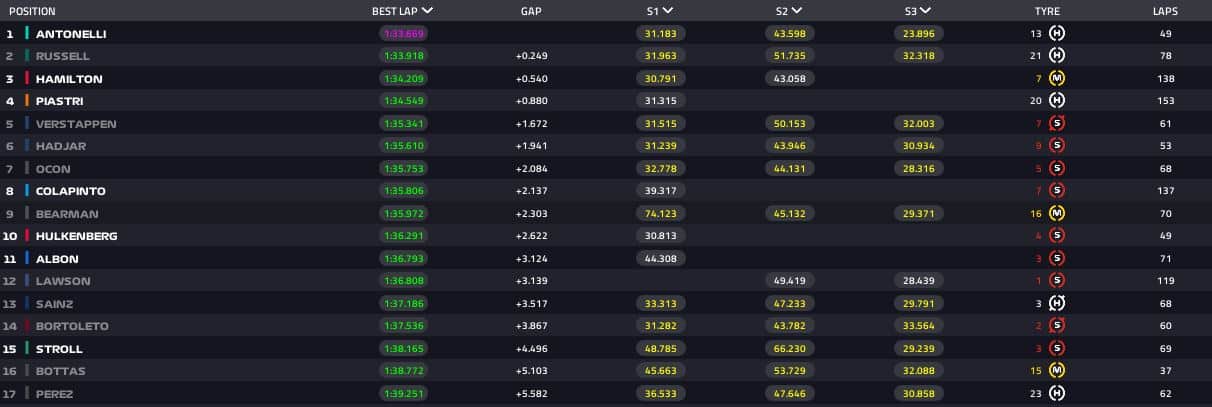This screenshot has height=407, width=1212.
Task: Click Hamilton's medium tyre icon
Action: click(x=1058, y=78)
